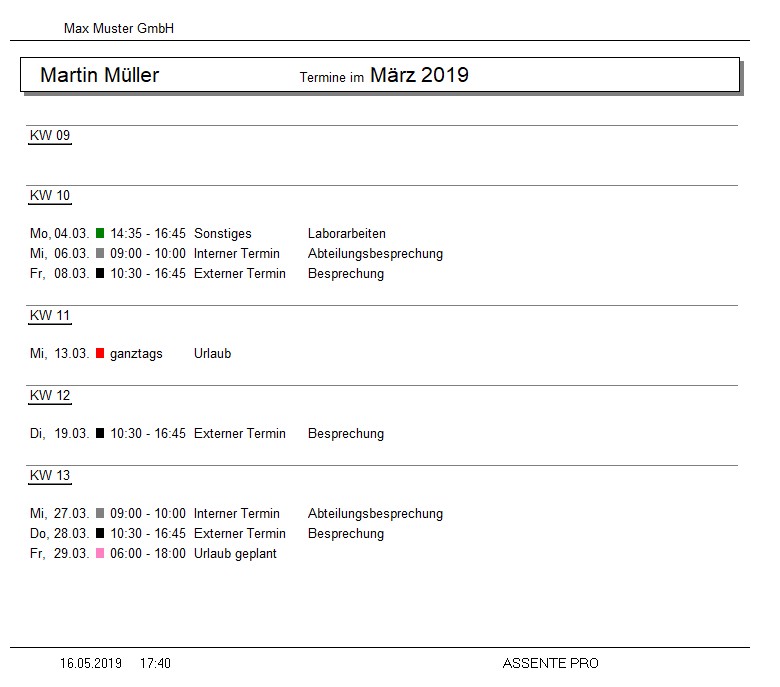
Task: Click Besprechung on 19.03.
Action: [346, 434]
